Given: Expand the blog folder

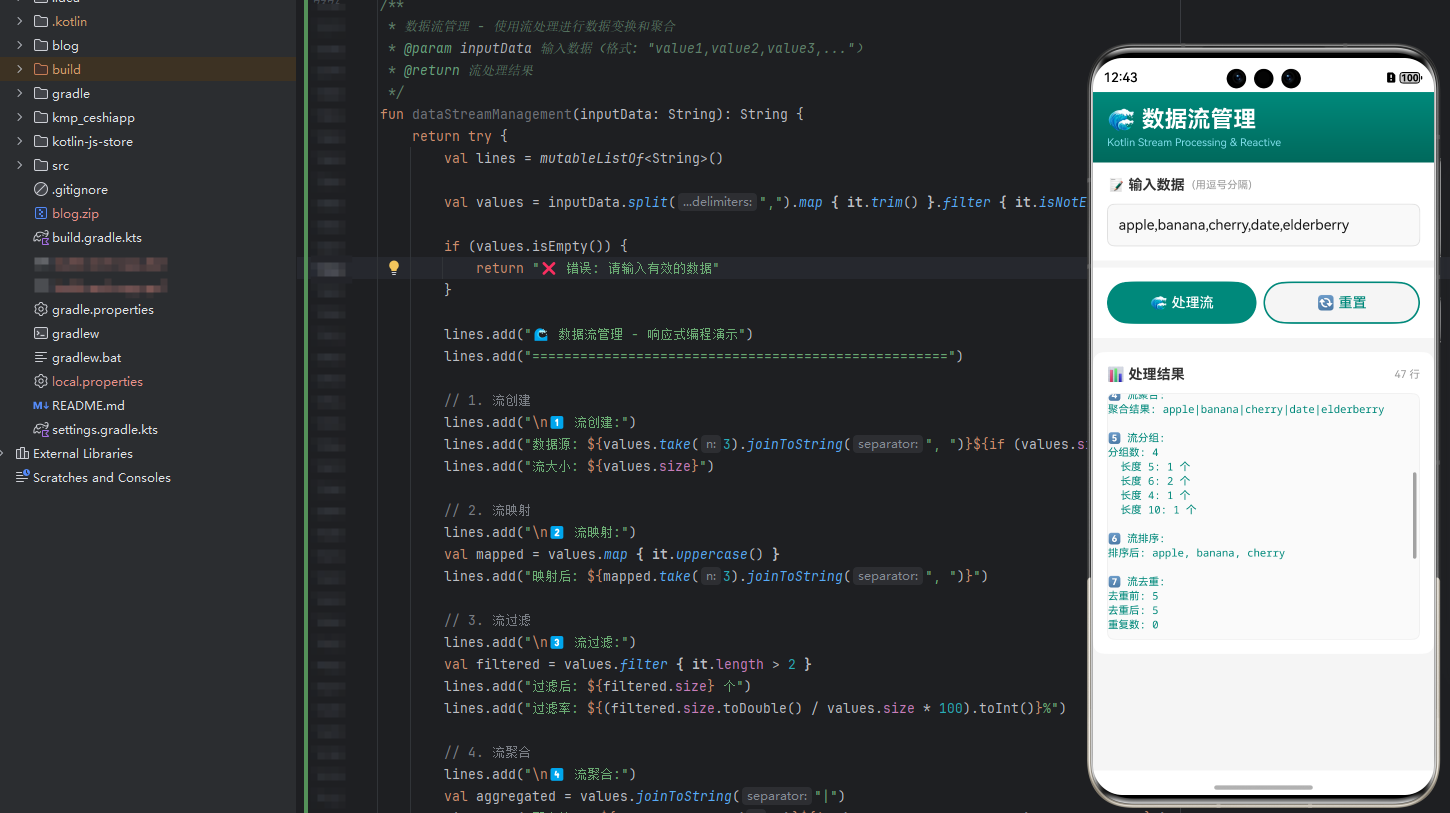Looking at the screenshot, I should [x=20, y=45].
